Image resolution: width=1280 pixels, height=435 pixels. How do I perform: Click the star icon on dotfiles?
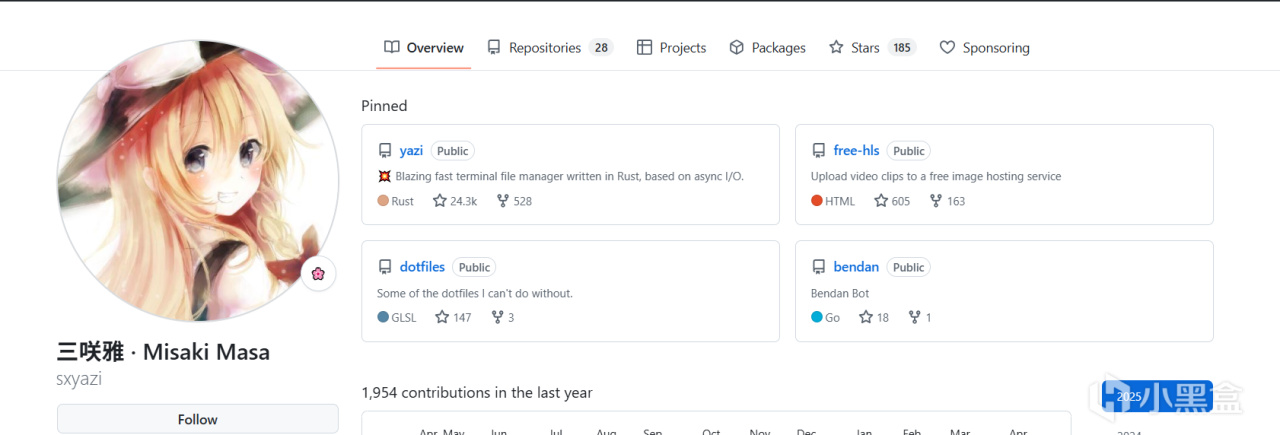(x=442, y=317)
